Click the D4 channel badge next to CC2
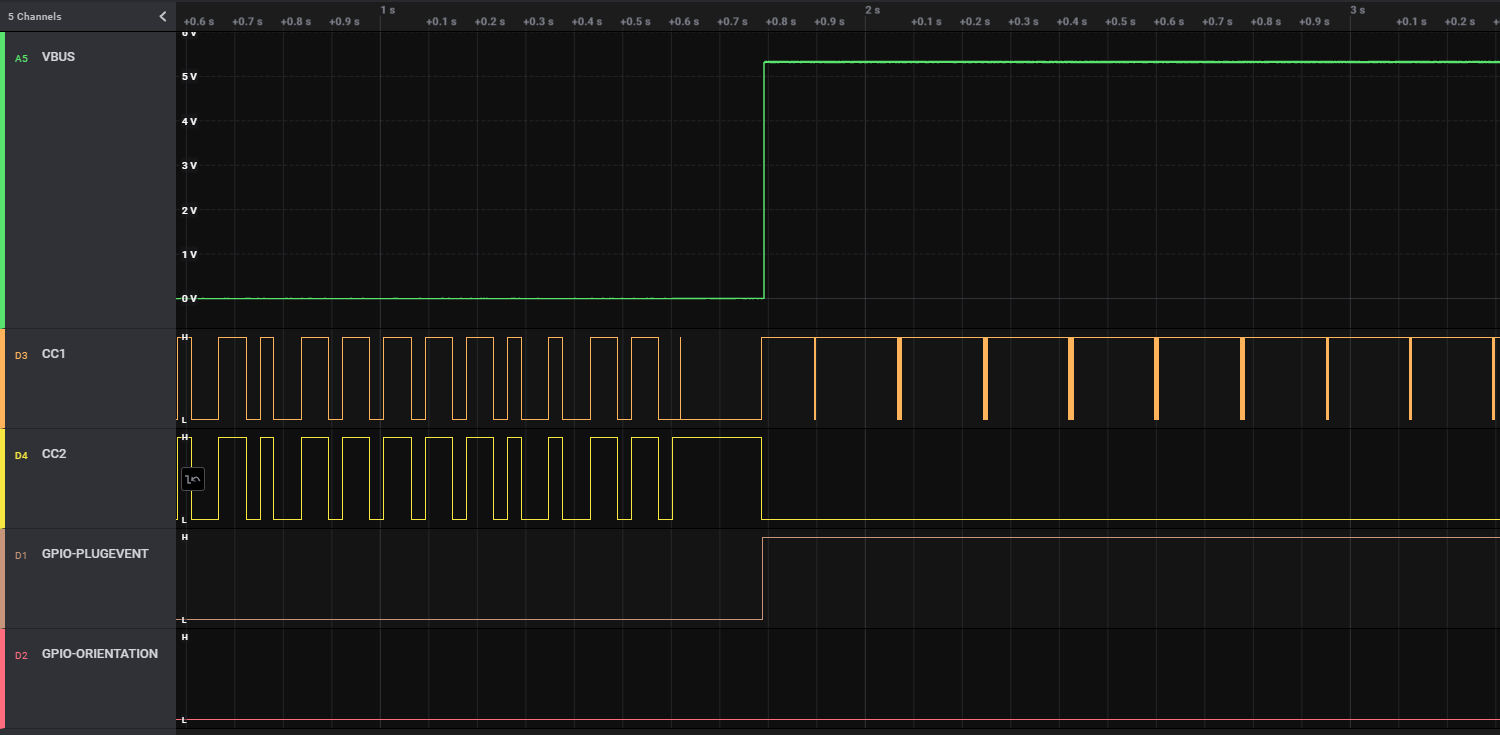This screenshot has width=1500, height=735. pyautogui.click(x=20, y=454)
